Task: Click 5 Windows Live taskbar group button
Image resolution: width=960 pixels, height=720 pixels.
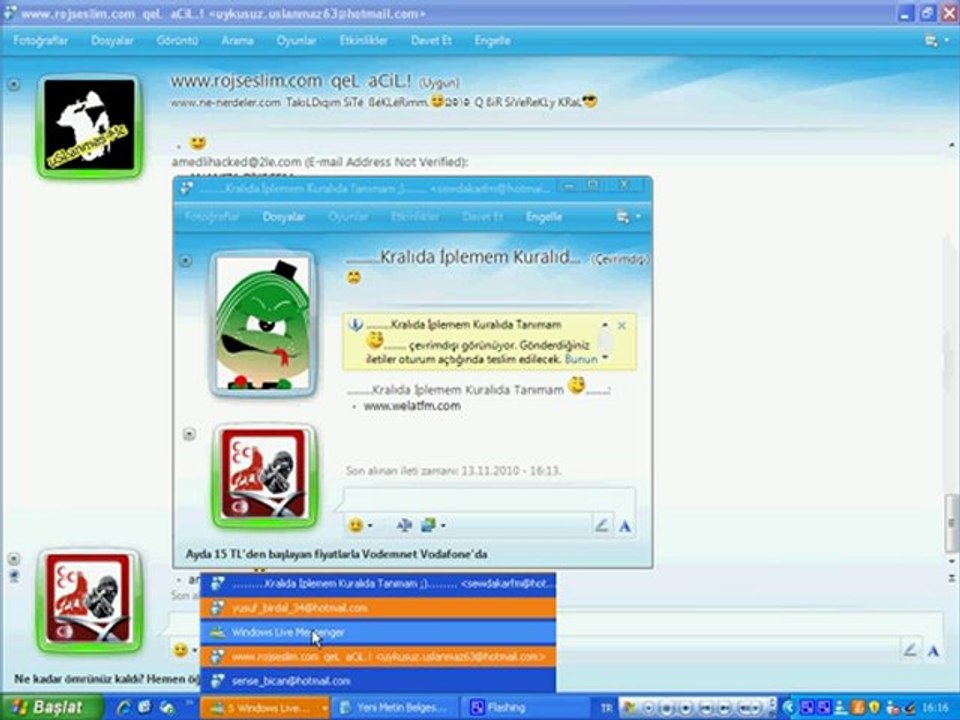Action: coord(265,708)
